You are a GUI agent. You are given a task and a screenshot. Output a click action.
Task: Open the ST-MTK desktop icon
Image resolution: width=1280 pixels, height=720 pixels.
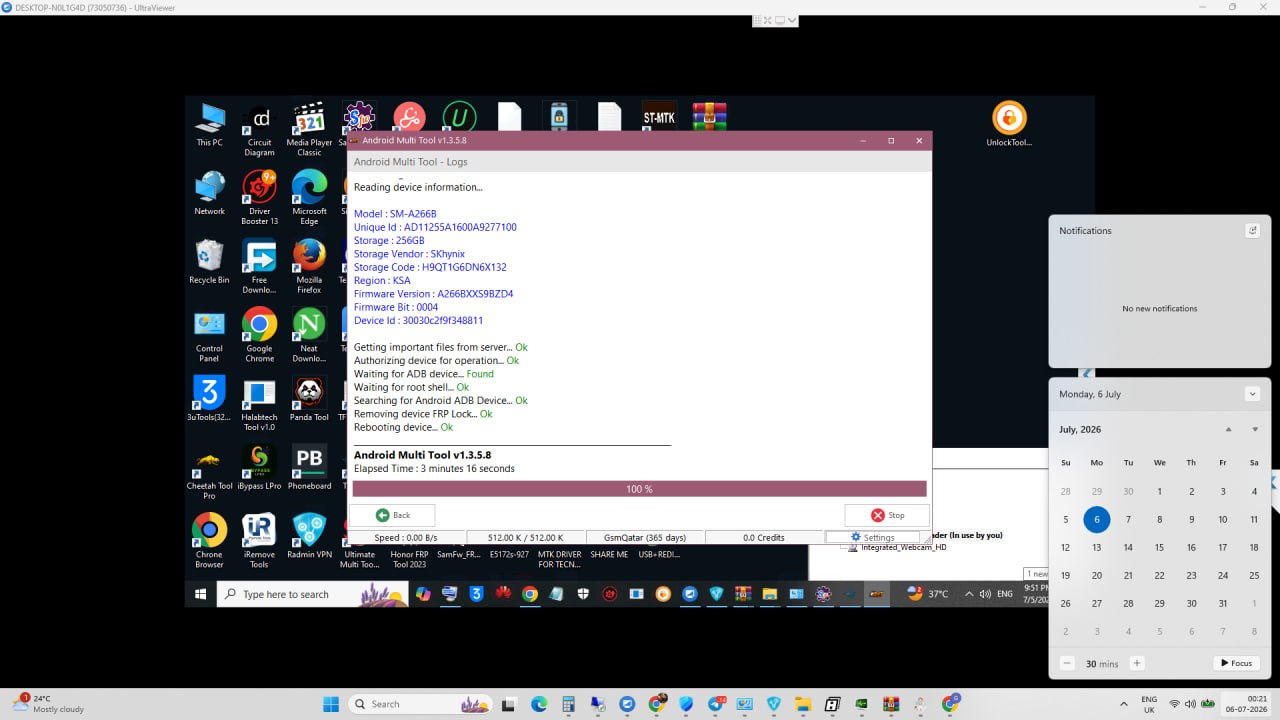659,115
